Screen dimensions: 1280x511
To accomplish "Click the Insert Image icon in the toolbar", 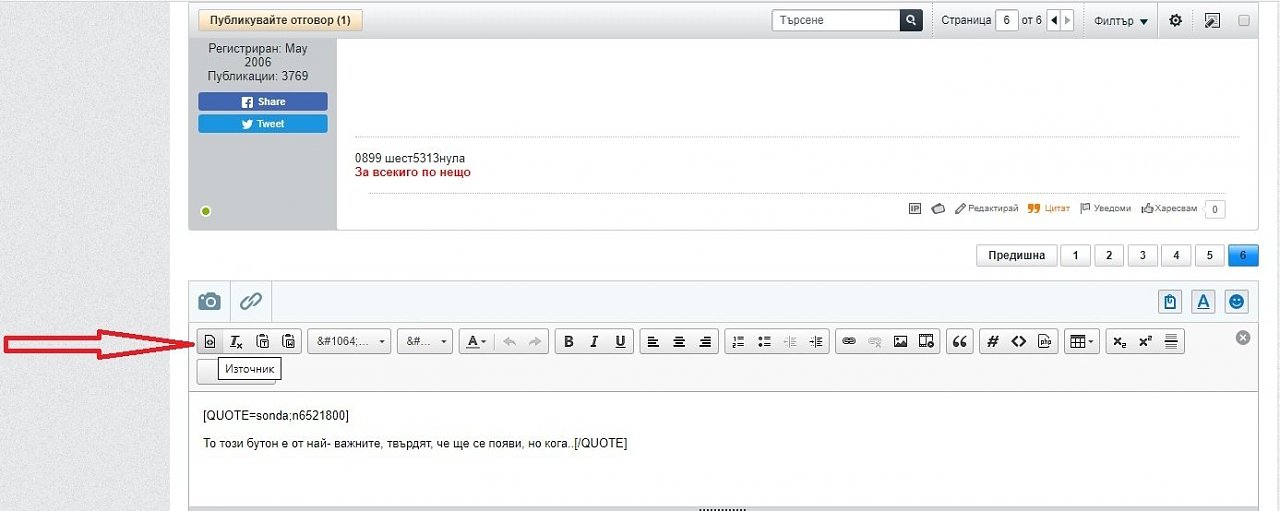I will [x=900, y=342].
